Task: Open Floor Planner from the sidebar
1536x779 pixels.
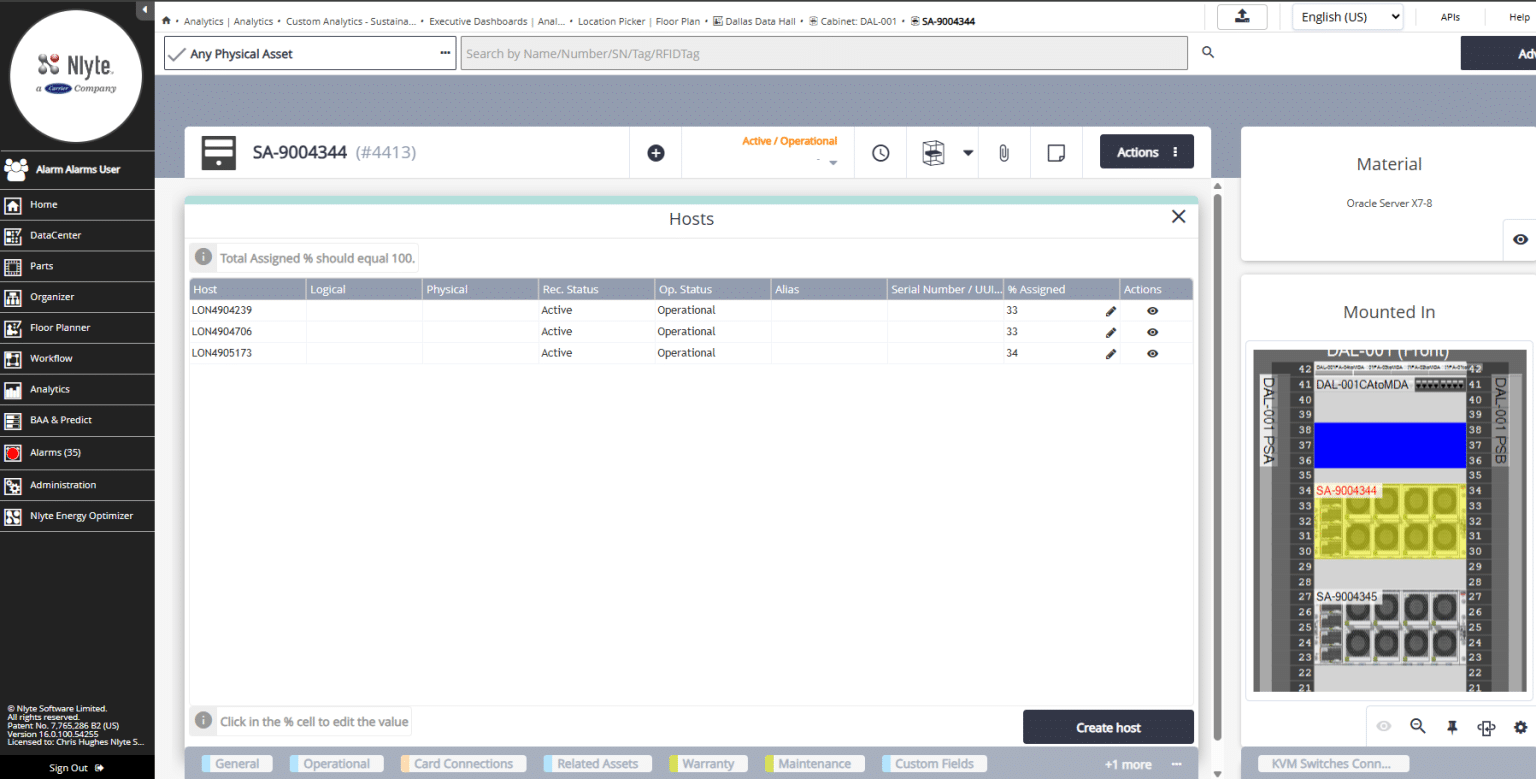Action: (x=60, y=328)
